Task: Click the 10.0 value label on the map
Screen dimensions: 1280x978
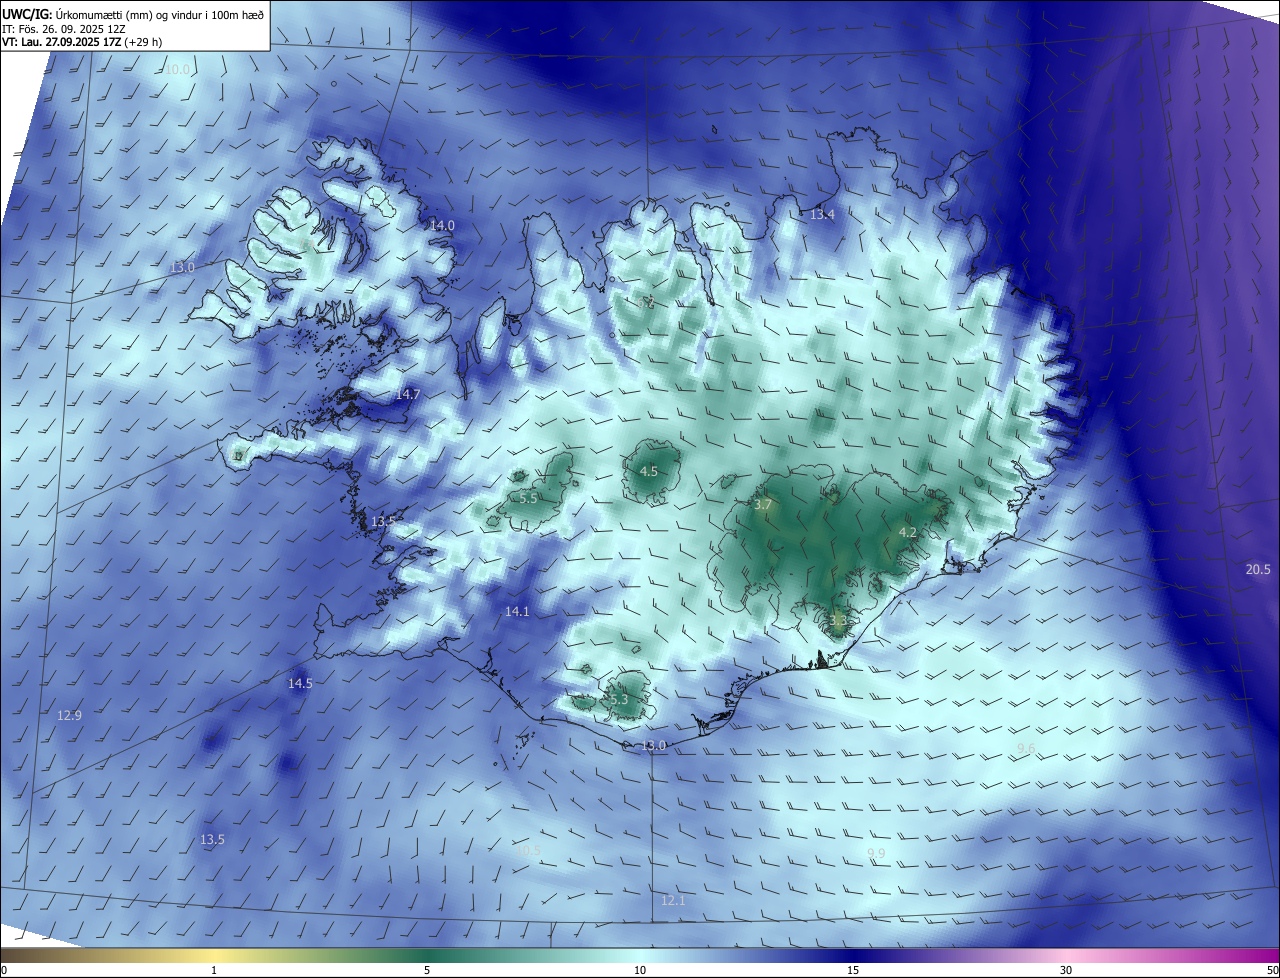Action: coord(177,70)
